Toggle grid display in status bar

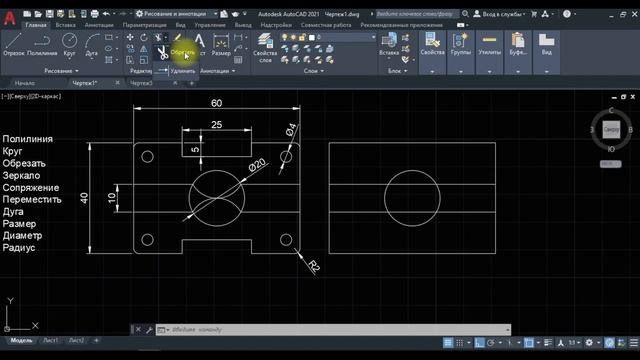[x=448, y=342]
